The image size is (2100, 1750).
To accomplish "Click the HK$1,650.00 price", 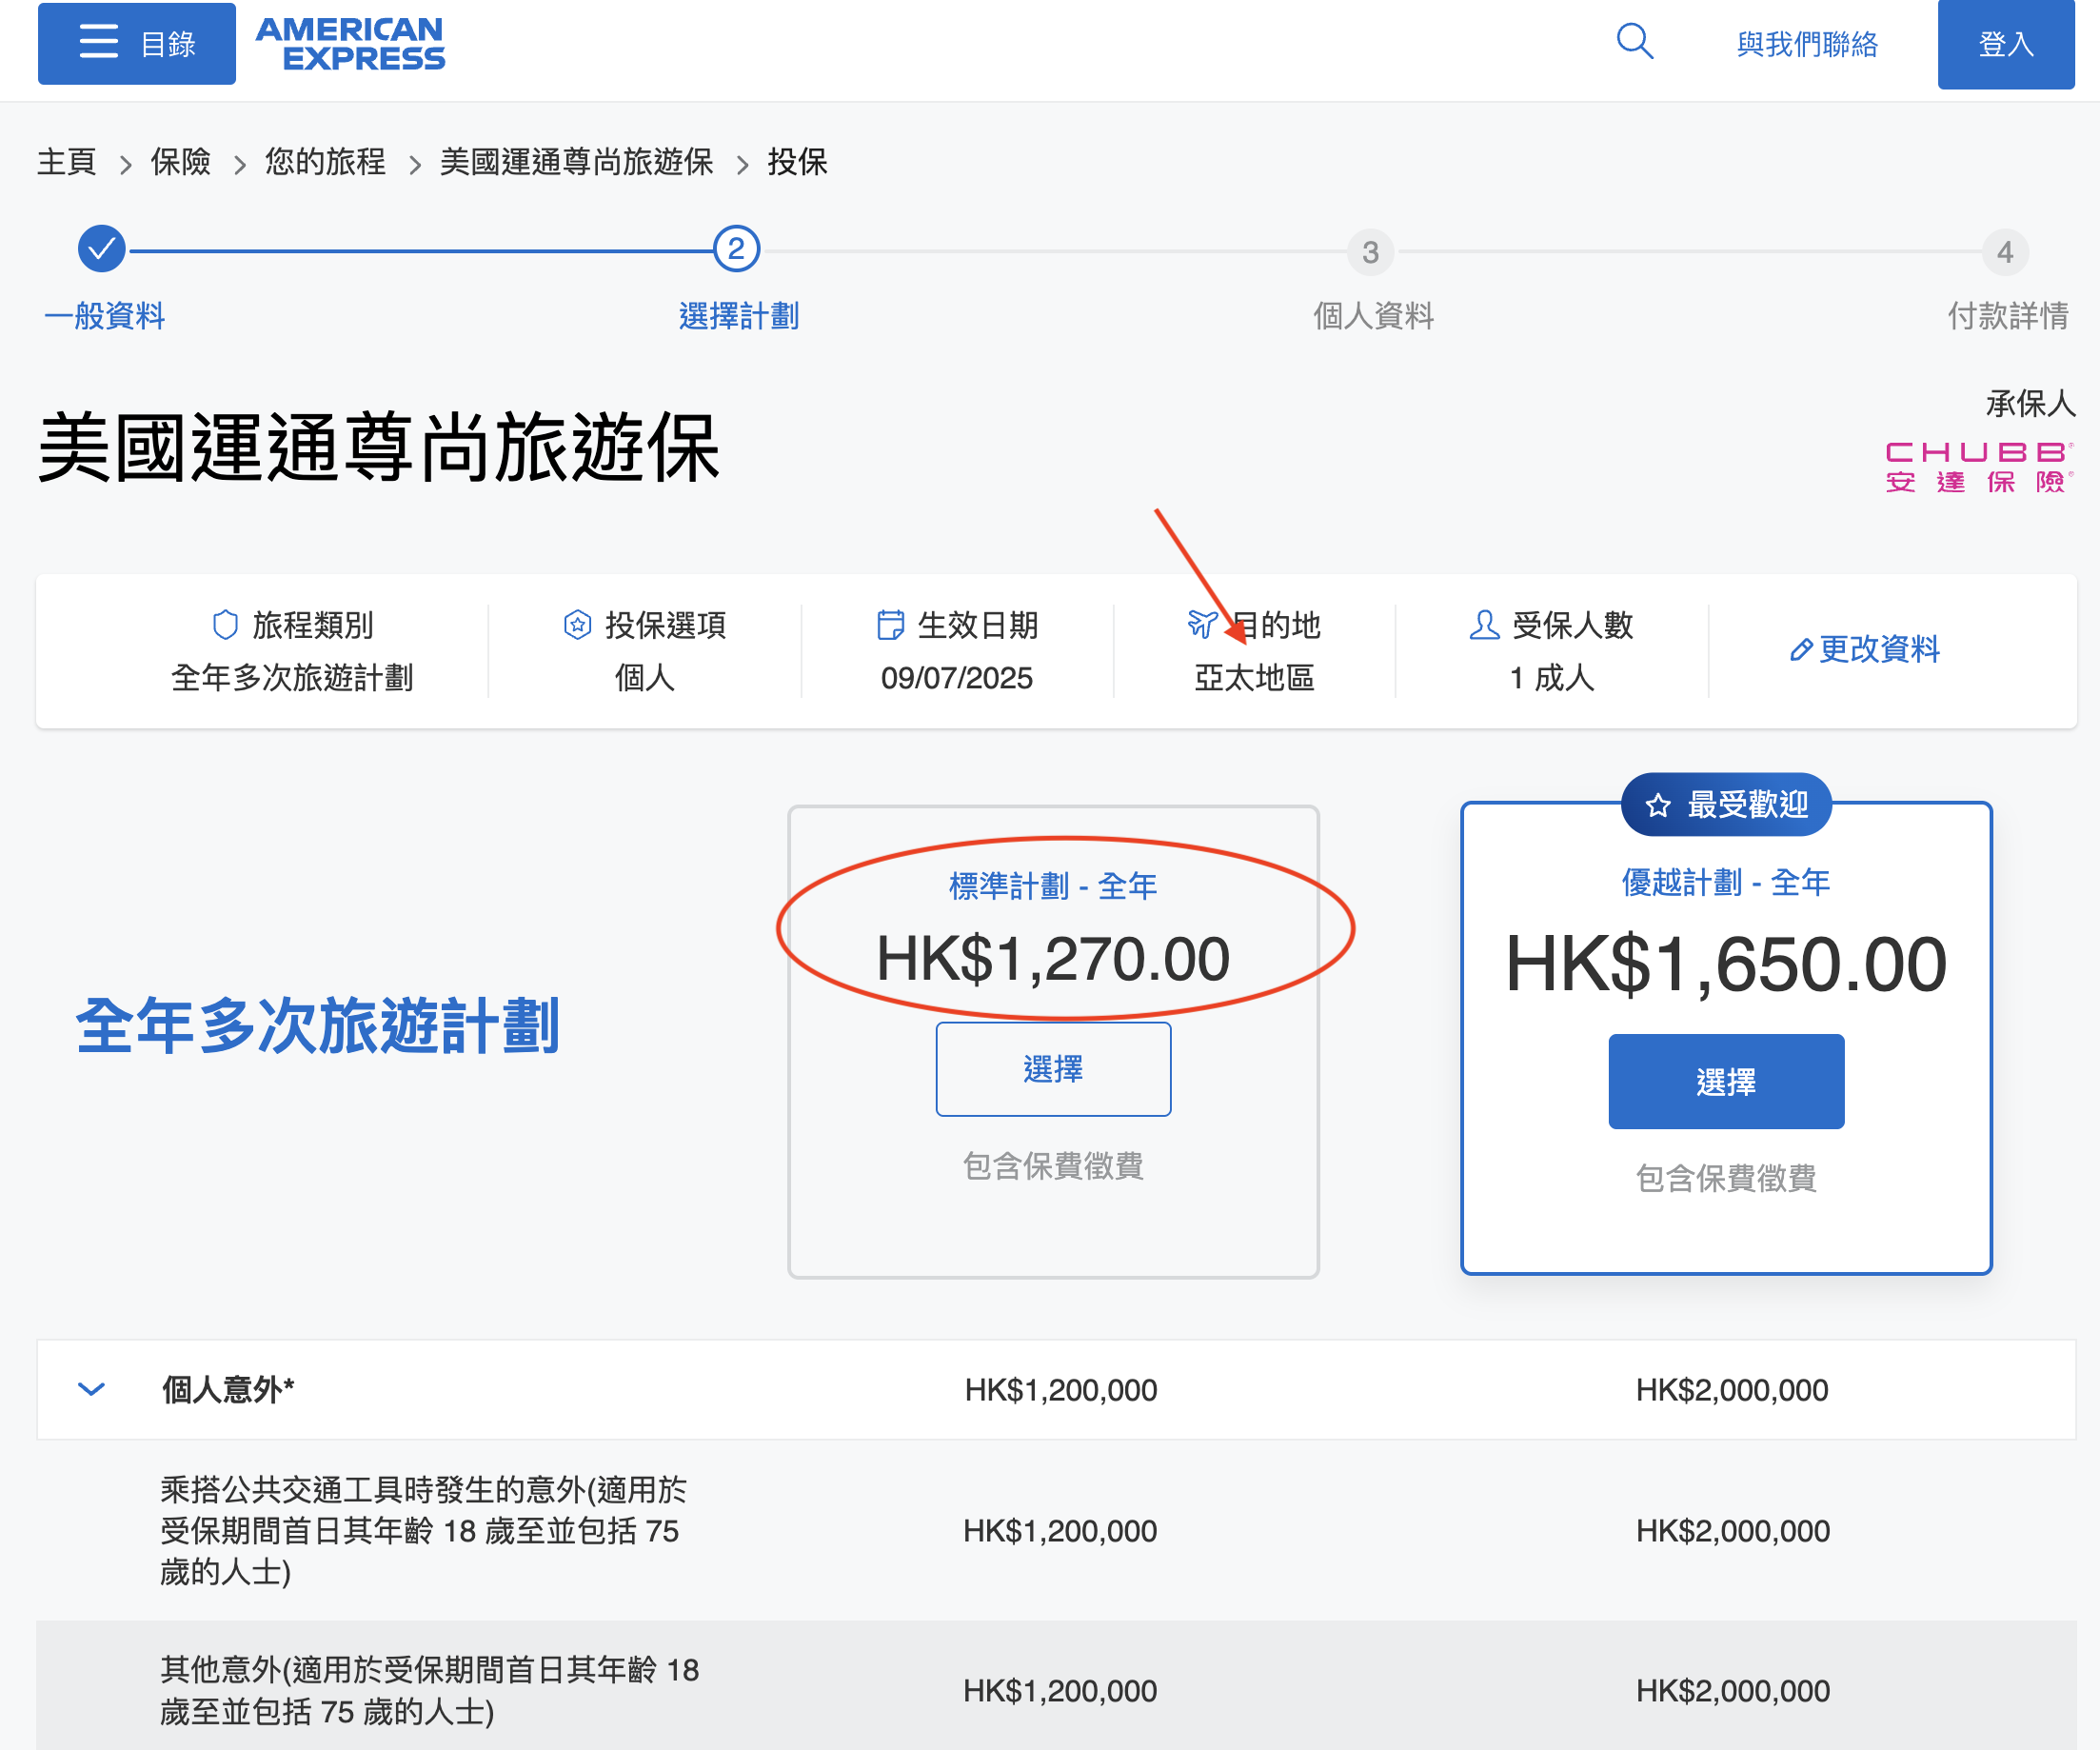I will [x=1726, y=964].
